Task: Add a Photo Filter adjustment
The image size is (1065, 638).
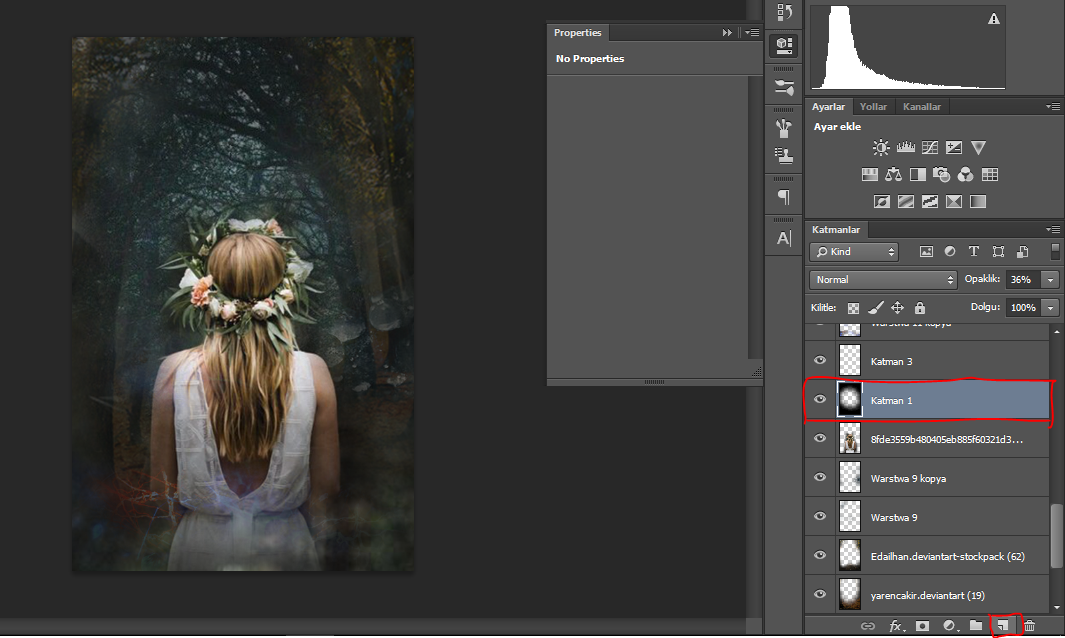Action: coord(941,175)
